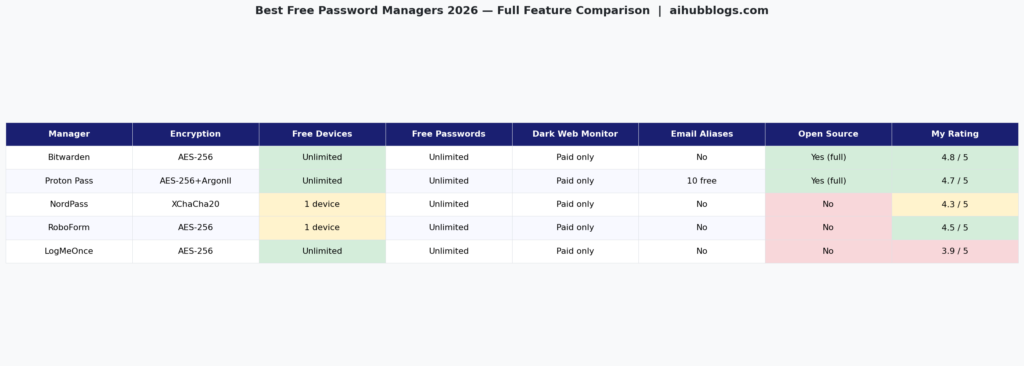Click the Free Devices column header
Viewport: 1024px width, 366px height.
pyautogui.click(x=323, y=134)
